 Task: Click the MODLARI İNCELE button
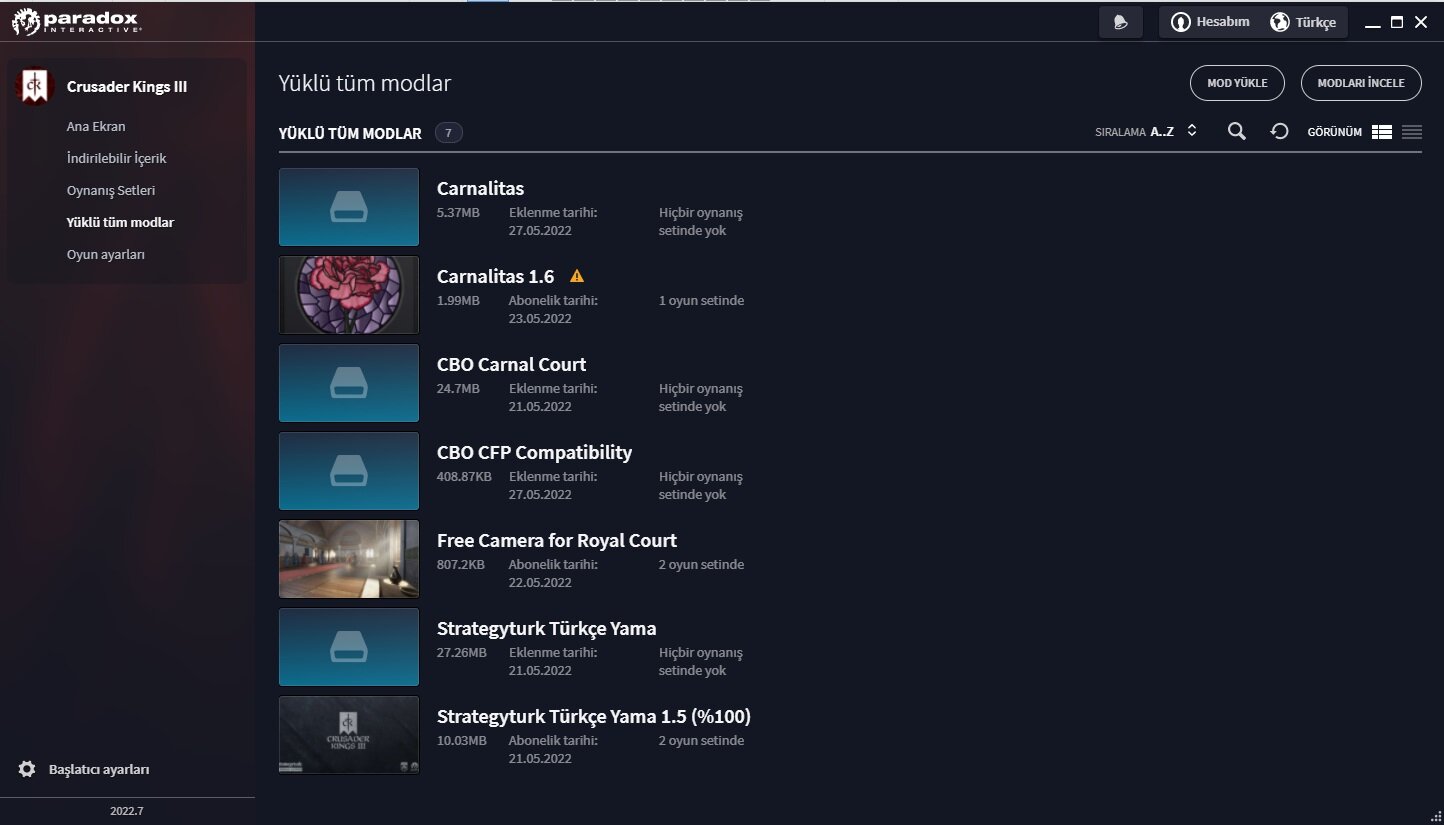[1361, 83]
